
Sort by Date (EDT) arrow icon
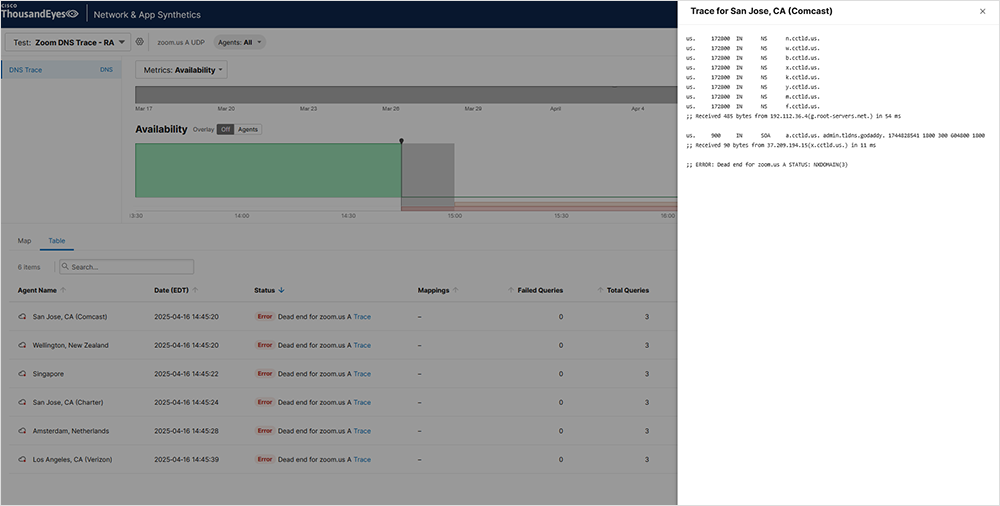[195, 290]
